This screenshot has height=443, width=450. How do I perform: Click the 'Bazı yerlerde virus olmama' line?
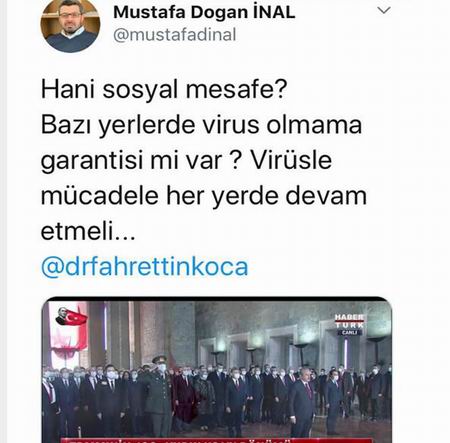click(201, 125)
